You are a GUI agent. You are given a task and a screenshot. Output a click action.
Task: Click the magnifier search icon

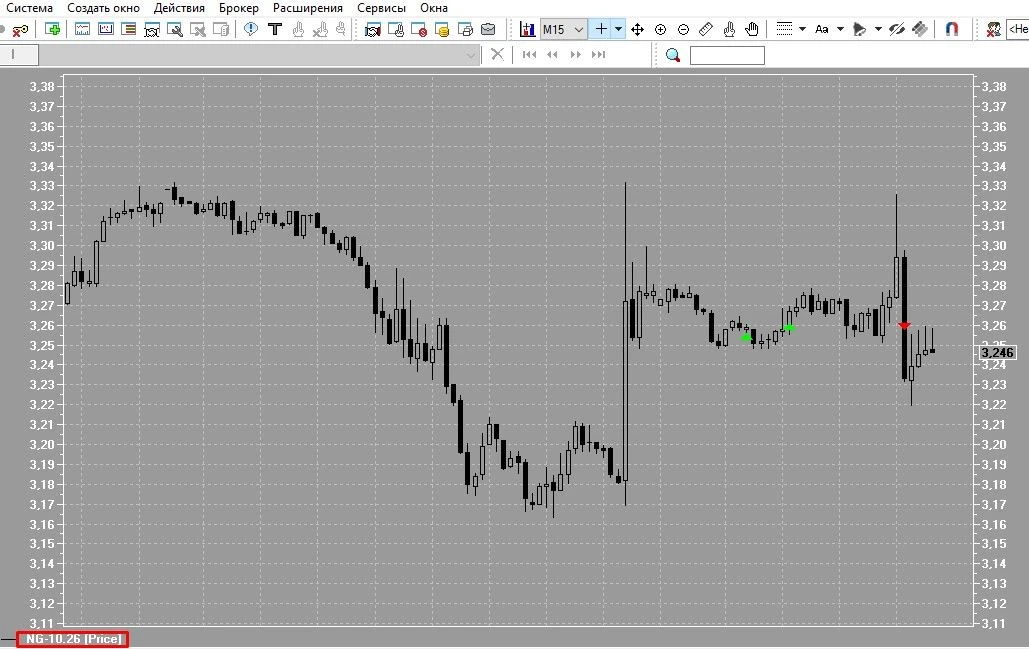tap(673, 55)
